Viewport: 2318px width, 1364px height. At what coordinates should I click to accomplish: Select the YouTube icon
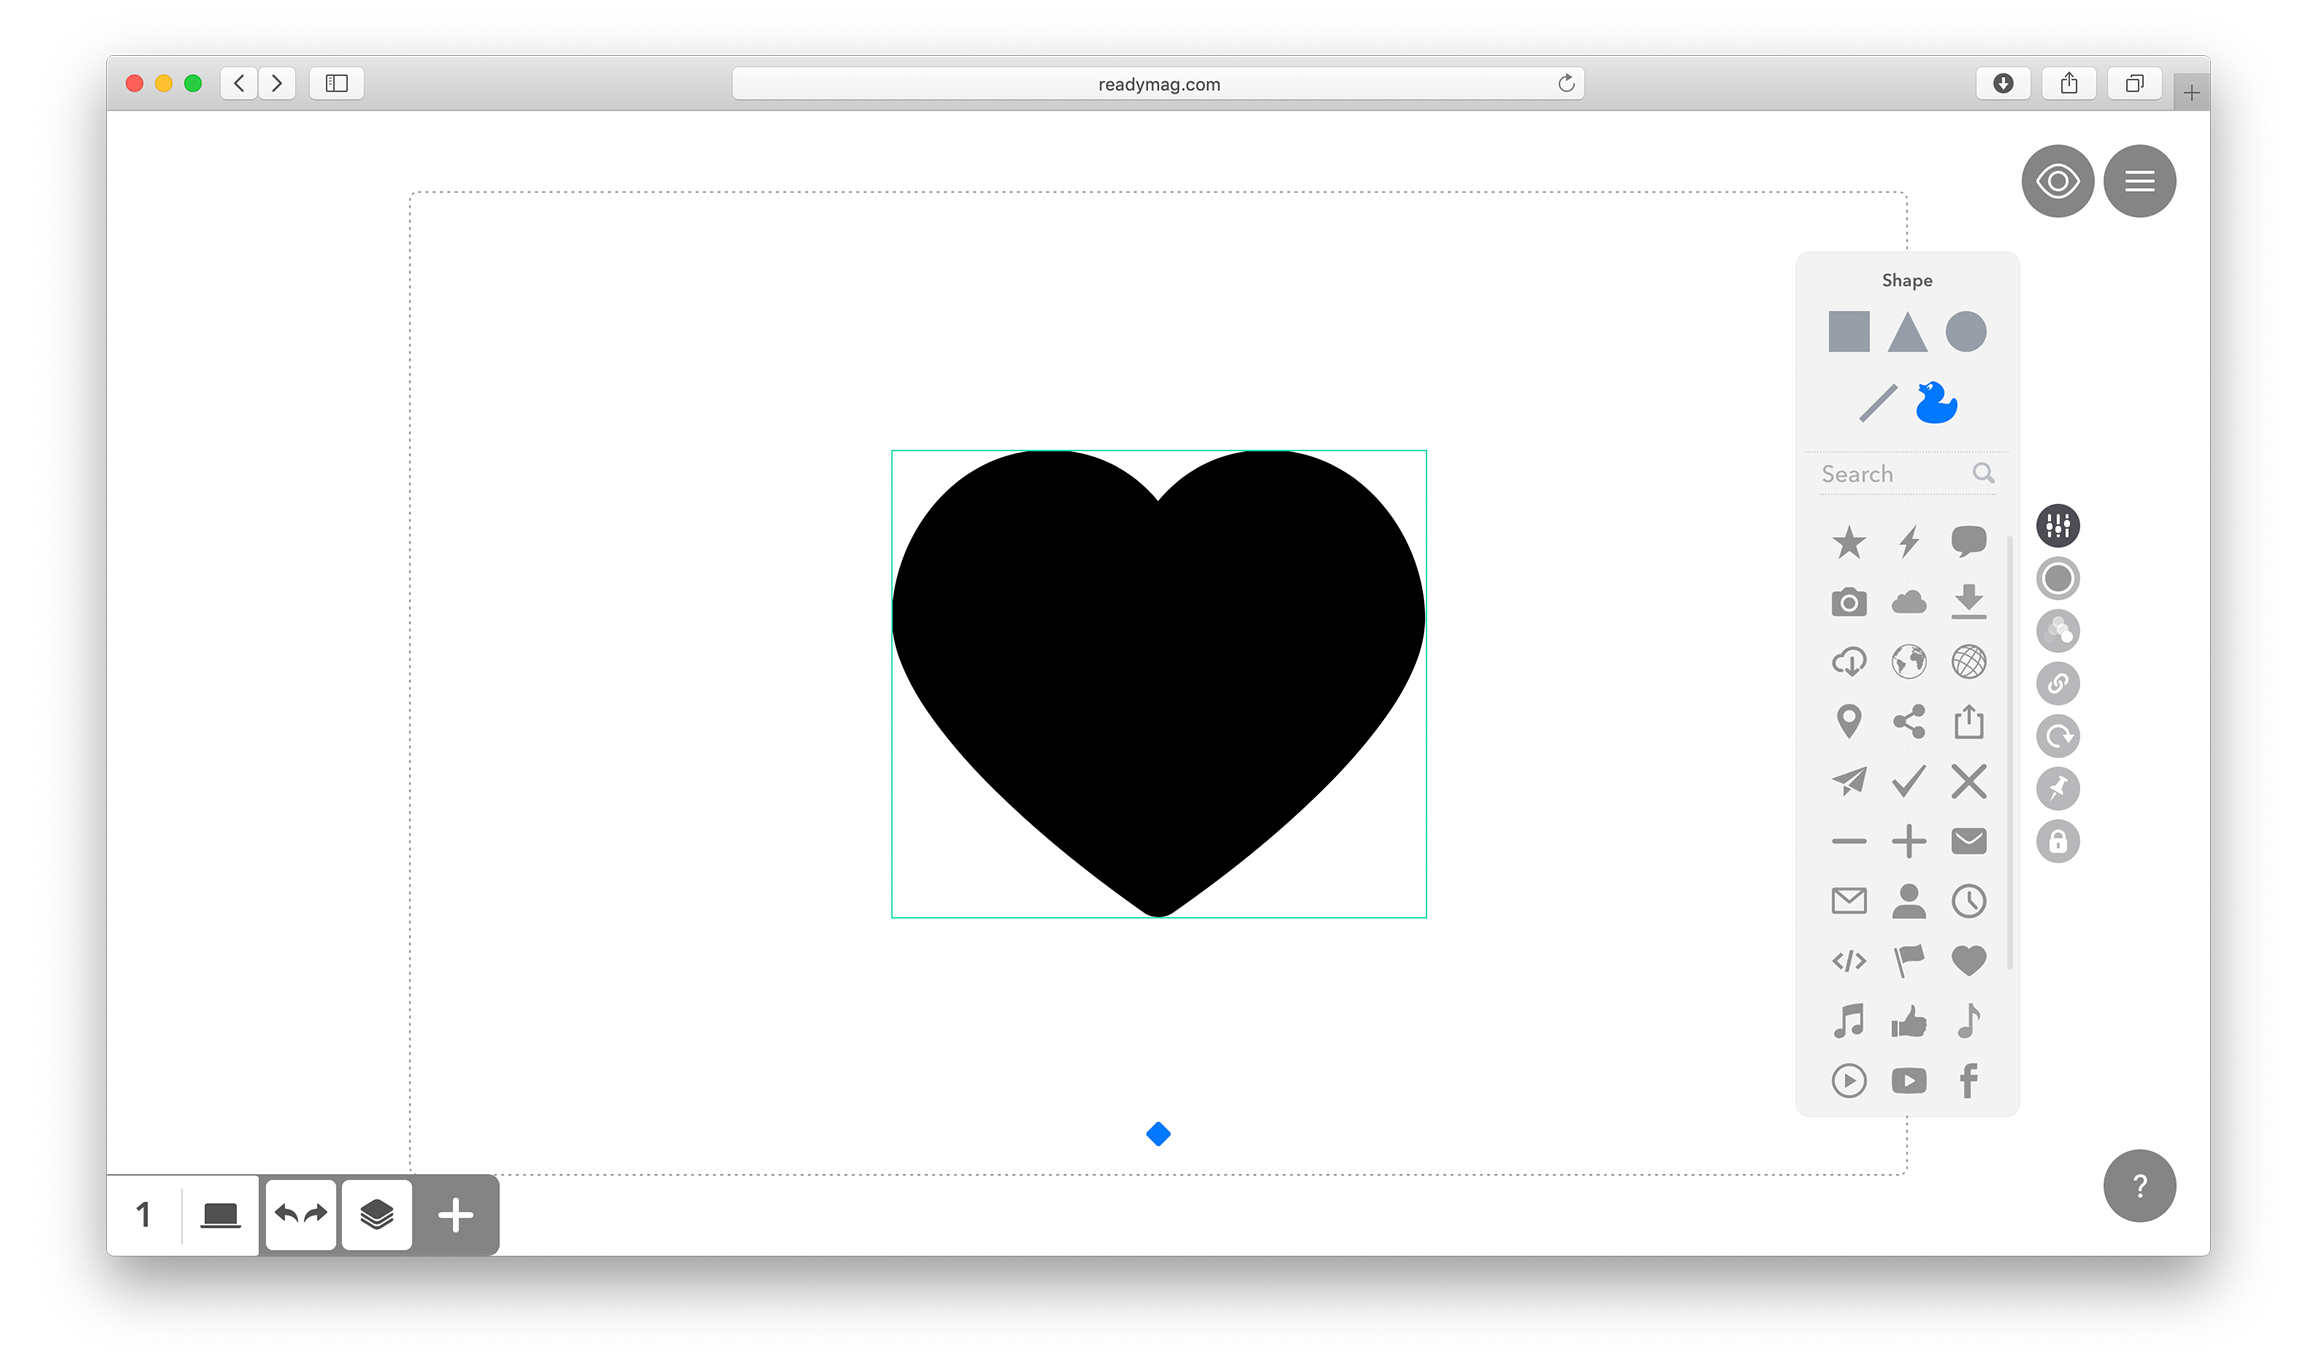(x=1909, y=1080)
